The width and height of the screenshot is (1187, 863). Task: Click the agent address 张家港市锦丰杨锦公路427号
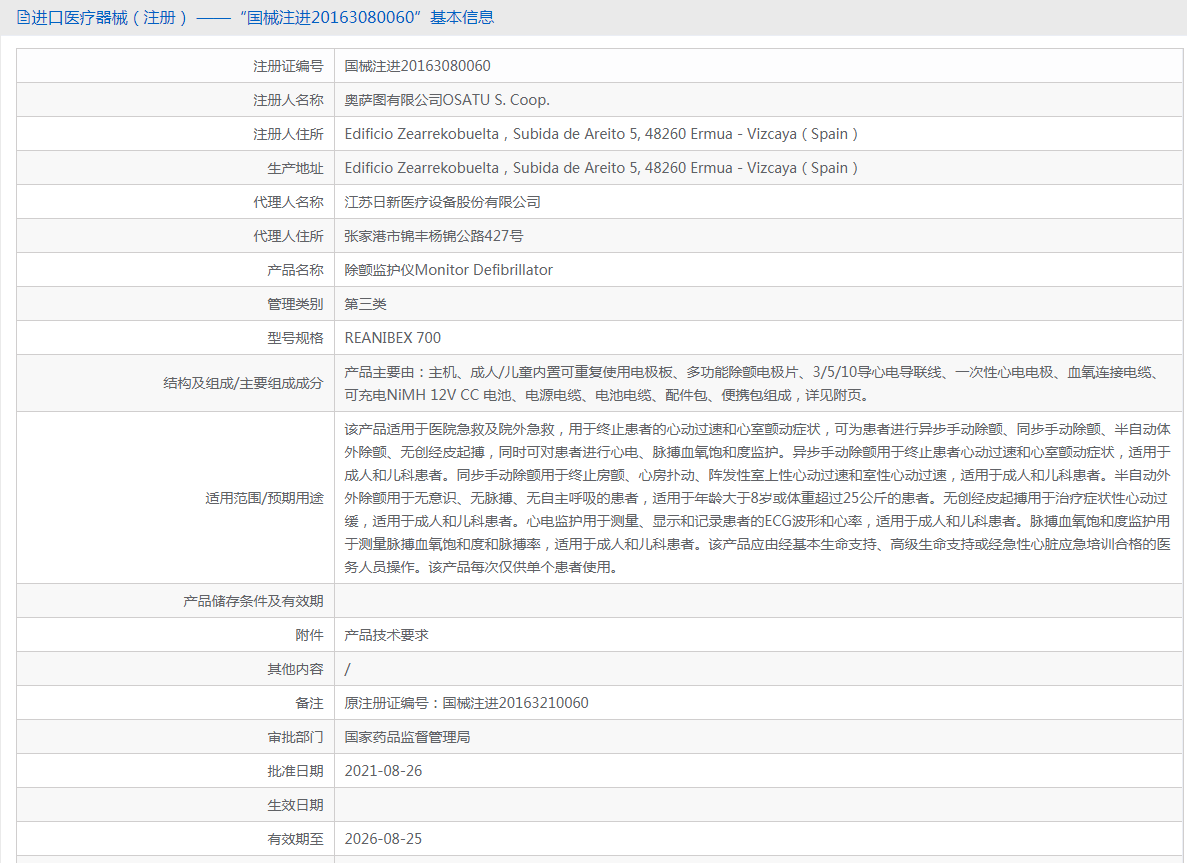click(434, 236)
